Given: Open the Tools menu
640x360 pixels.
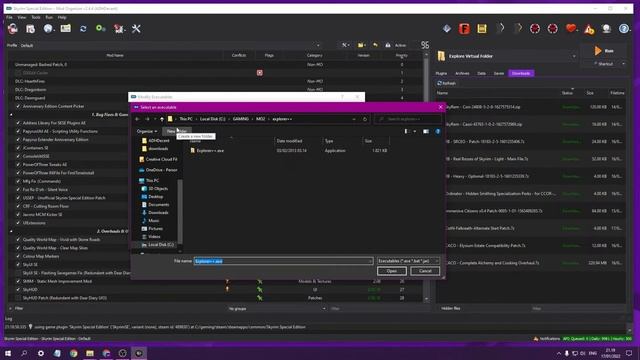Looking at the screenshot, I should click(36, 18).
